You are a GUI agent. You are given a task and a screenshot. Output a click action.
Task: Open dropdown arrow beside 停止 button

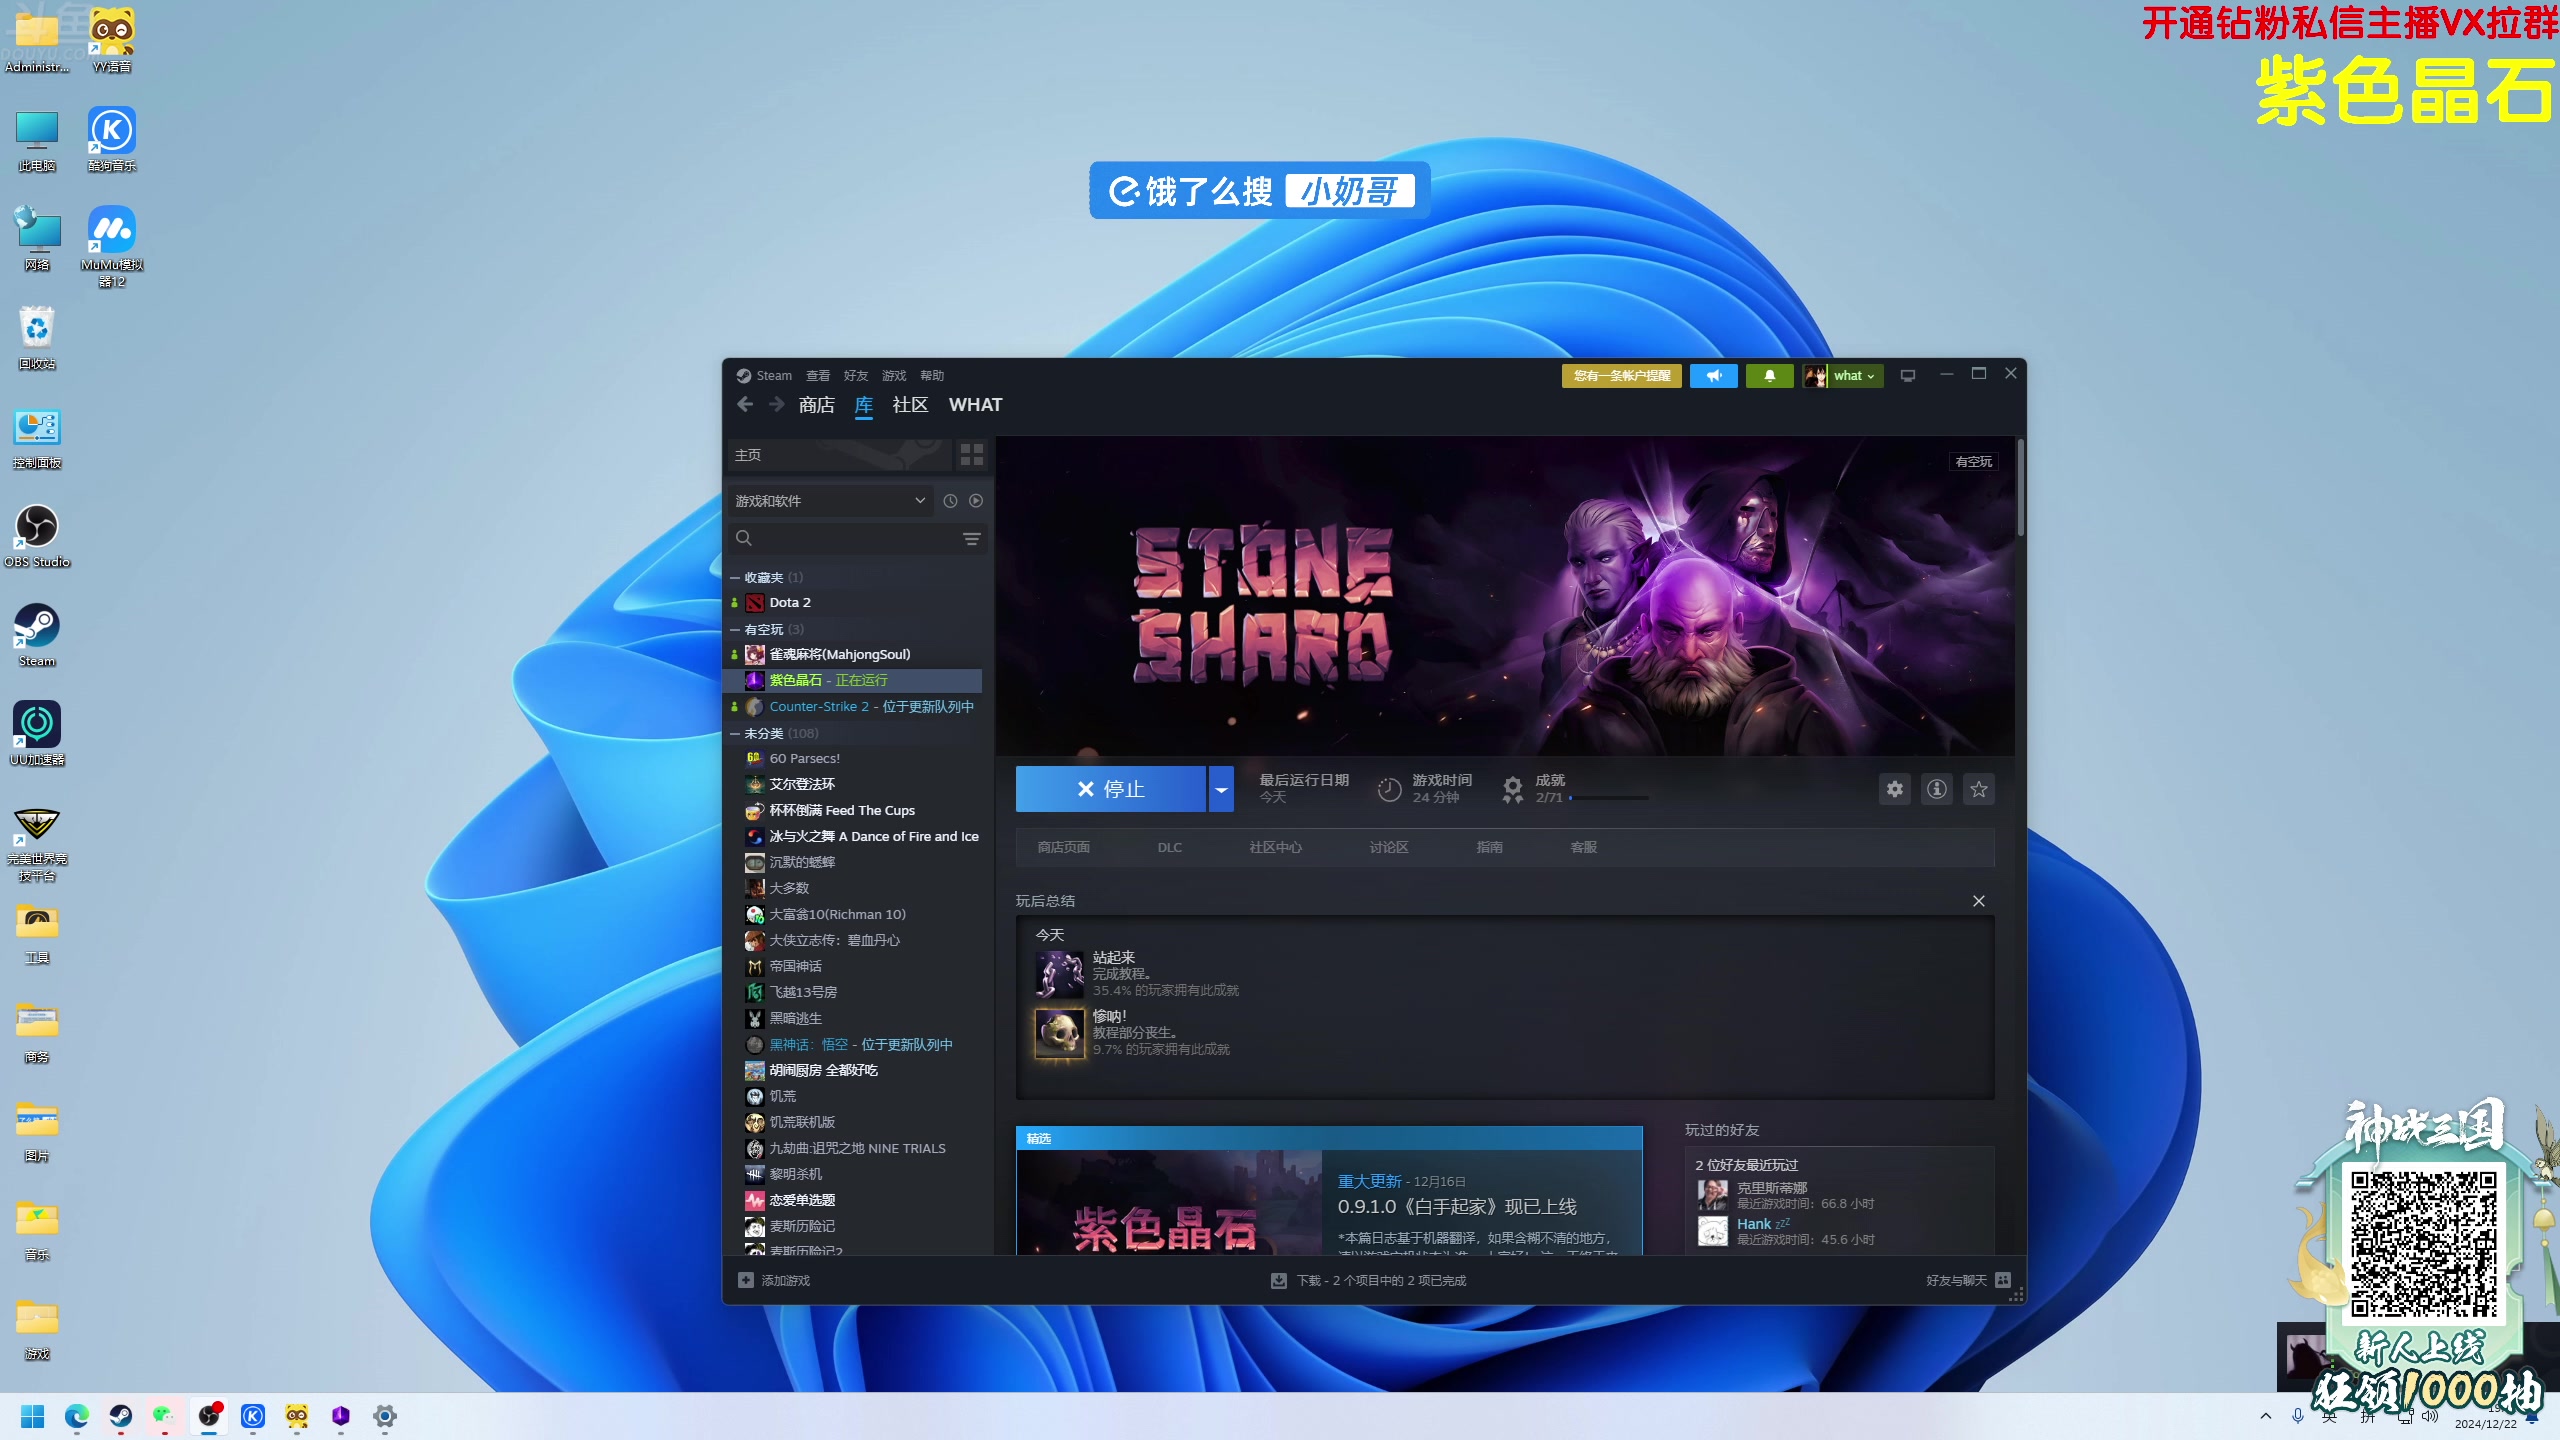click(x=1221, y=789)
